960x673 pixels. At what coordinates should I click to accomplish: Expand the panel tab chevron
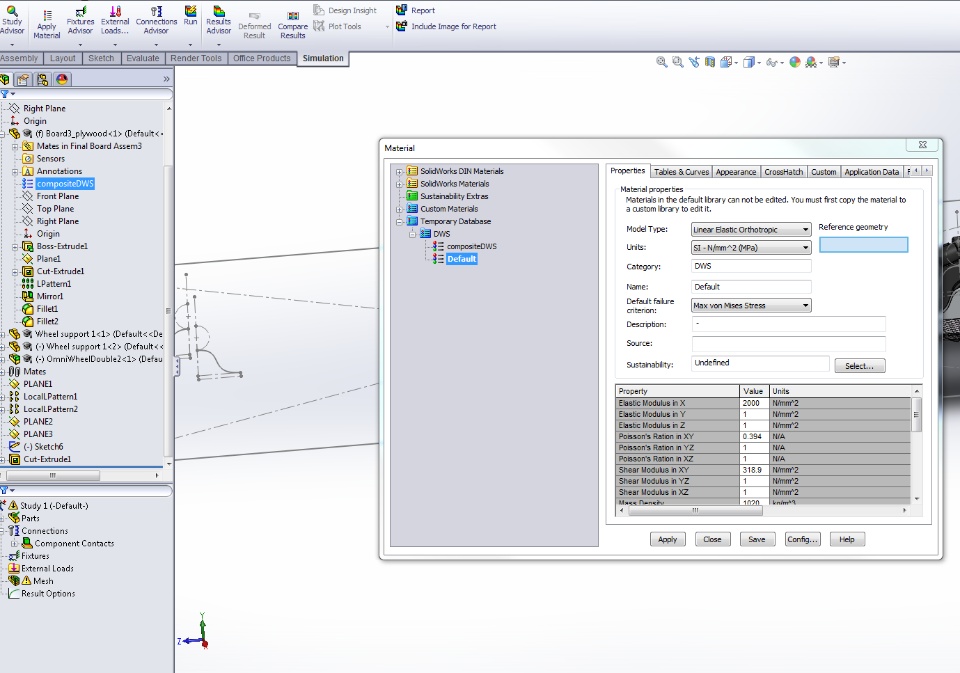(x=166, y=79)
